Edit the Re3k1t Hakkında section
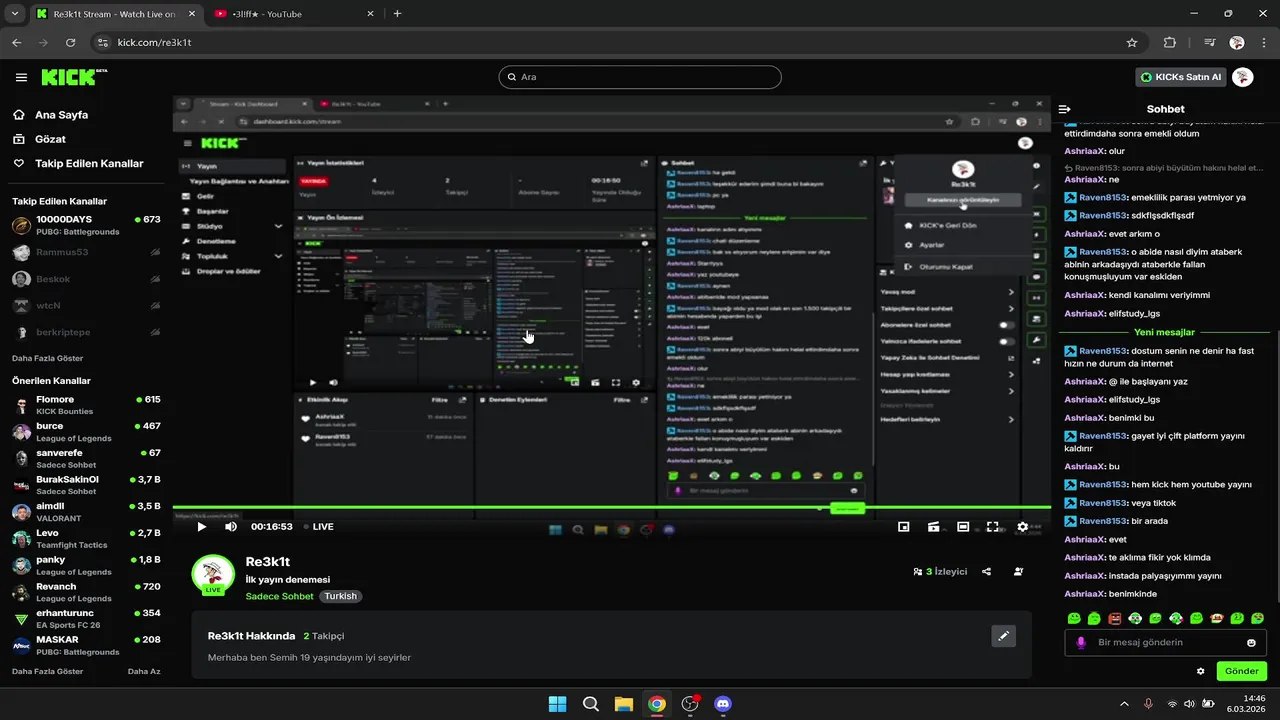This screenshot has height=720, width=1280. 1004,636
